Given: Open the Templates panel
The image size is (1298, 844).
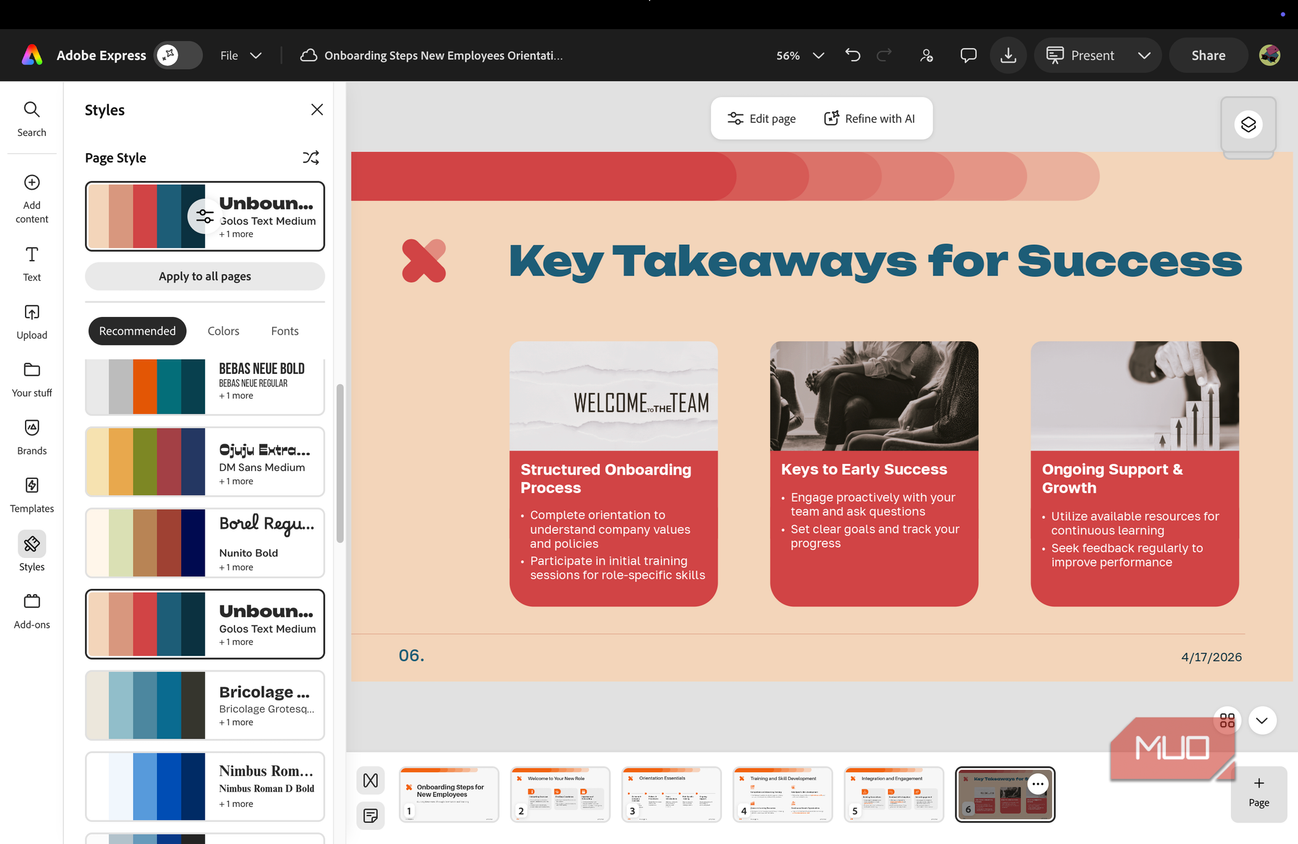Looking at the screenshot, I should pyautogui.click(x=32, y=496).
